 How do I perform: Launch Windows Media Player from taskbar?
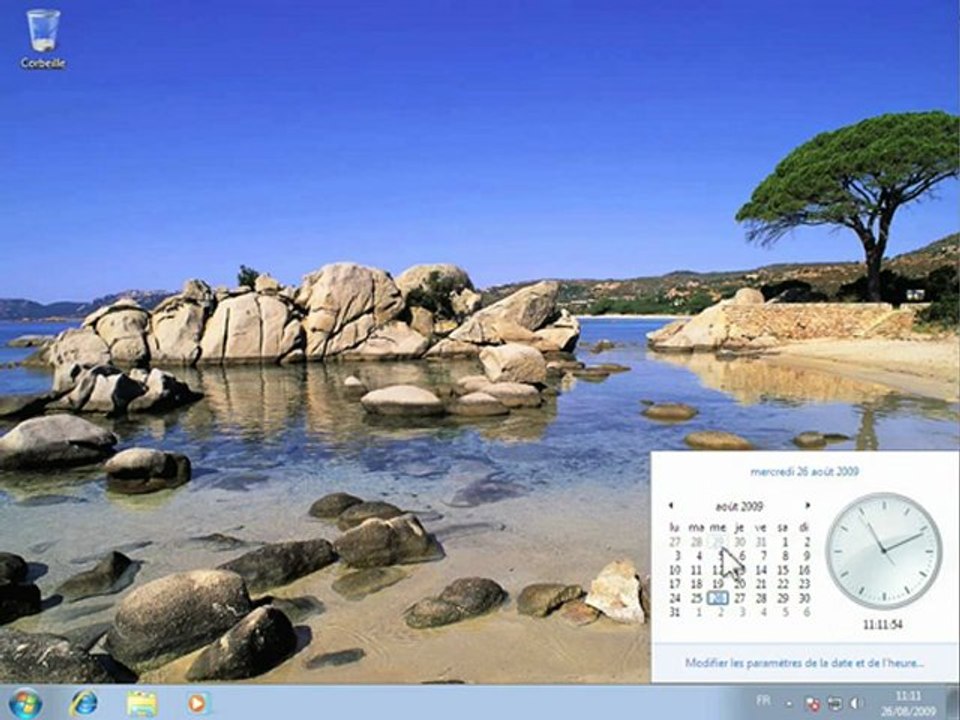click(x=197, y=703)
